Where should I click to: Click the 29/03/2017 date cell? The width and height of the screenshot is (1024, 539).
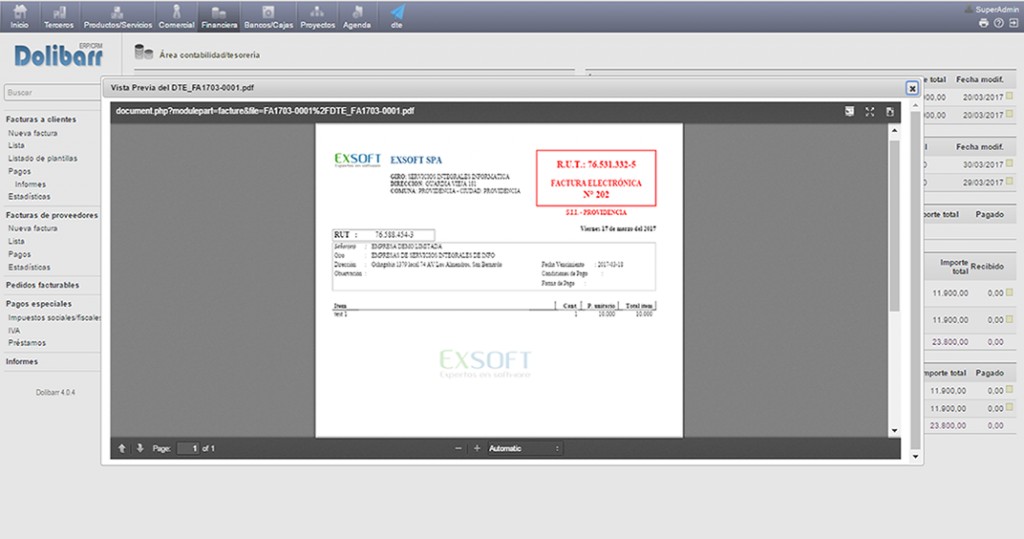[983, 182]
